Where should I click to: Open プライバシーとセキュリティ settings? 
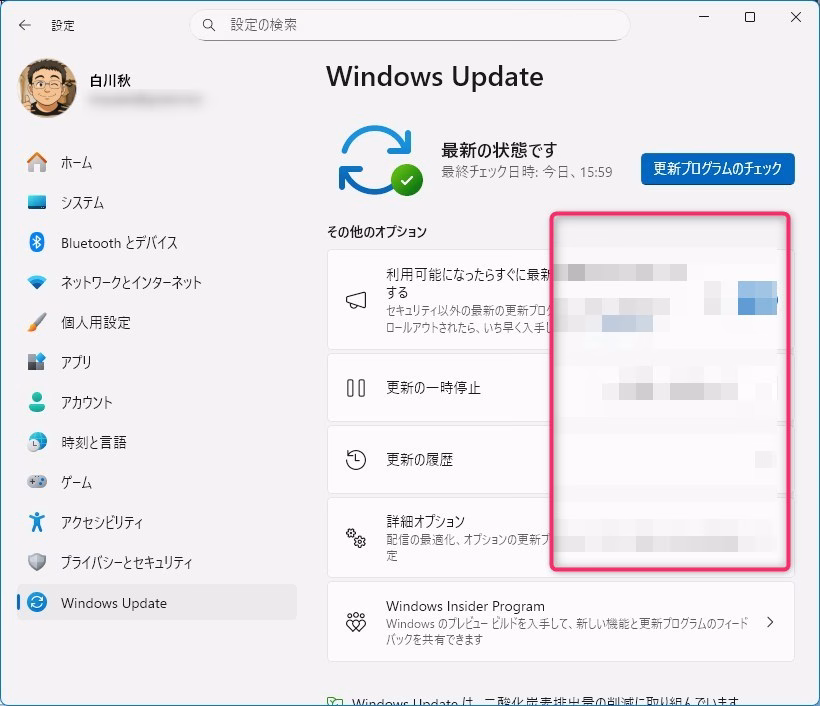click(157, 562)
